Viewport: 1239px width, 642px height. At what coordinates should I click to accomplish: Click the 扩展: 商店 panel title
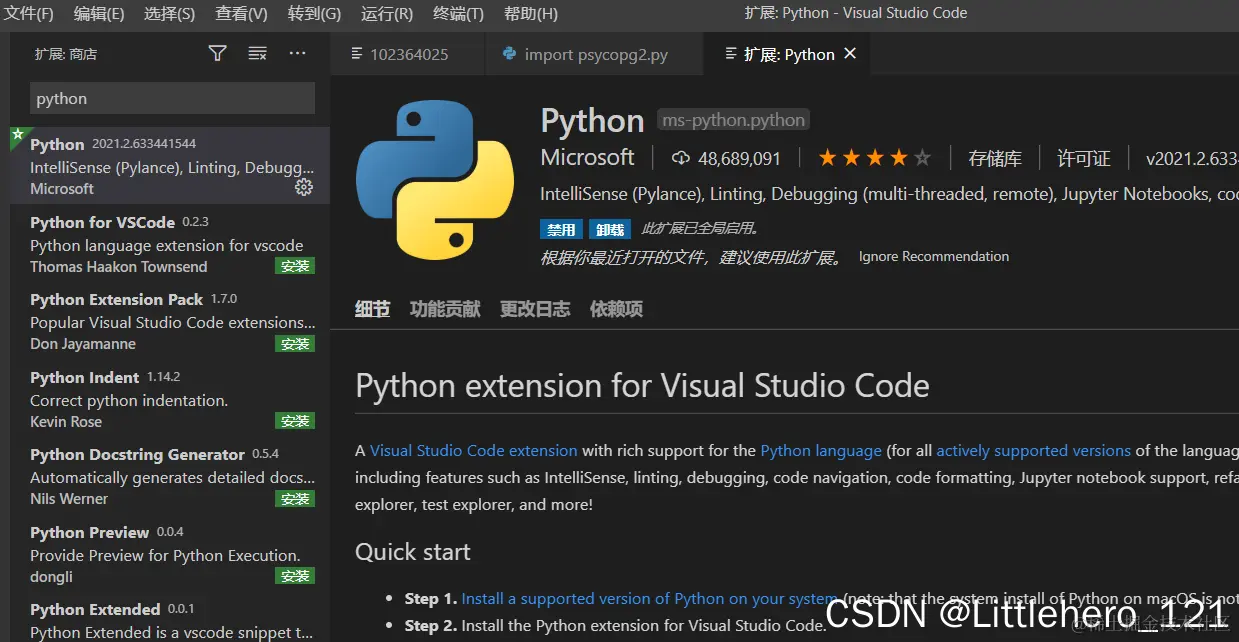(66, 54)
